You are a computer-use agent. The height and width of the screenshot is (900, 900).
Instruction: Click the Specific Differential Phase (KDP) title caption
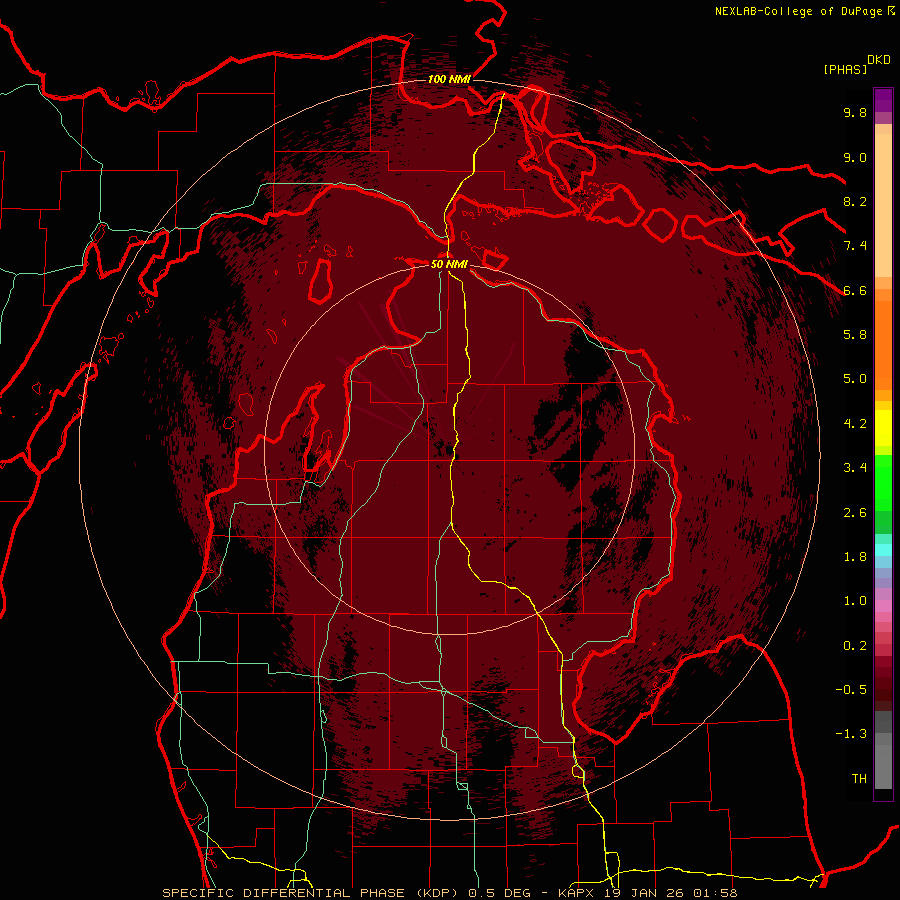click(x=312, y=893)
